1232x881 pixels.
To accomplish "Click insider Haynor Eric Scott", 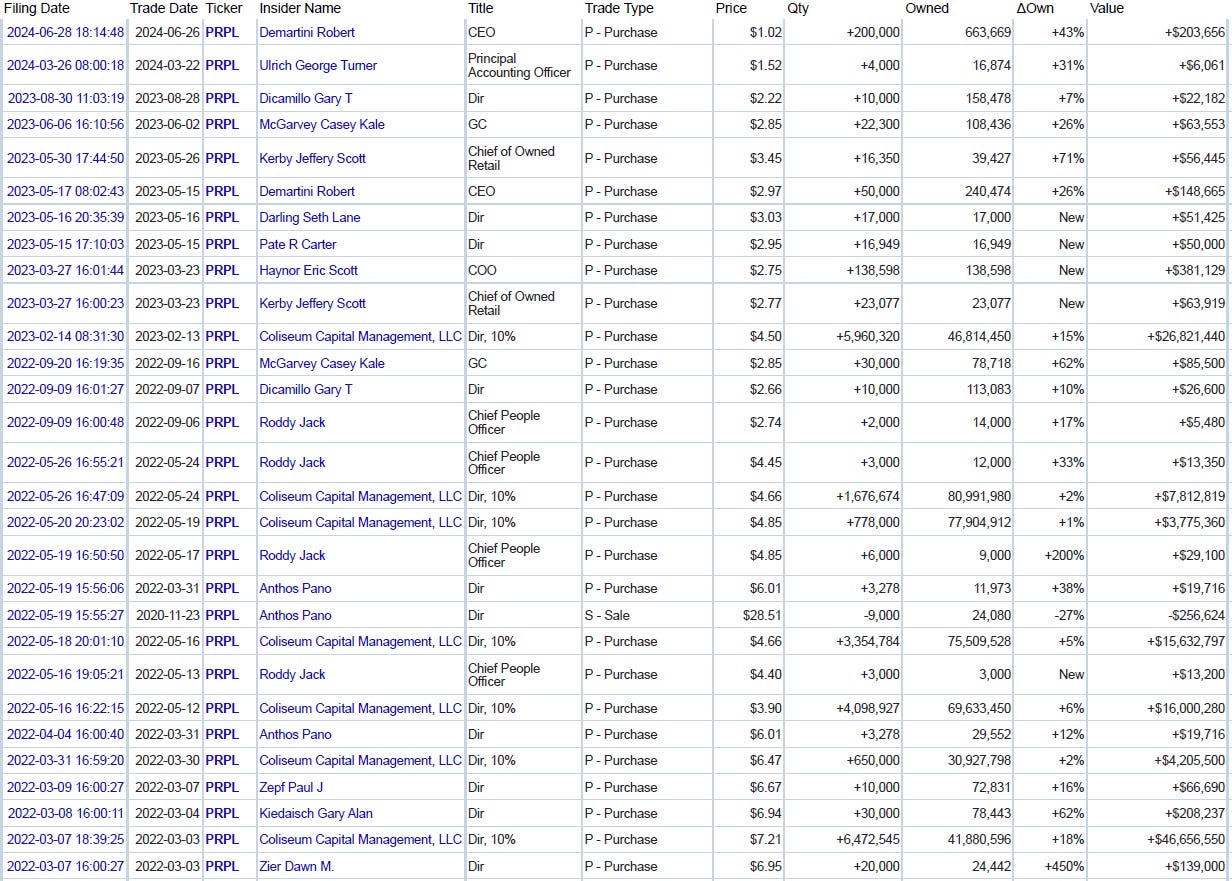I will pyautogui.click(x=308, y=270).
